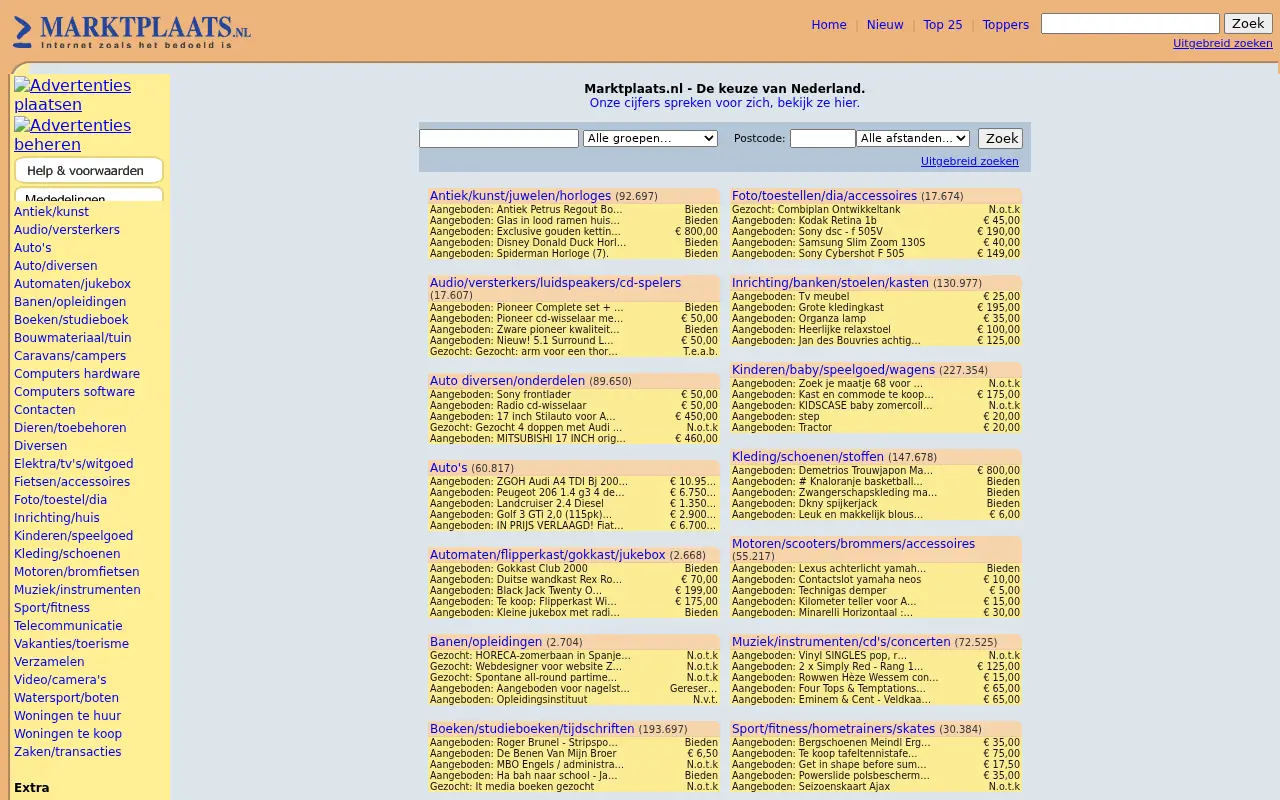Open Telecommunicatie in the sidebar
The width and height of the screenshot is (1280, 800).
click(x=68, y=626)
